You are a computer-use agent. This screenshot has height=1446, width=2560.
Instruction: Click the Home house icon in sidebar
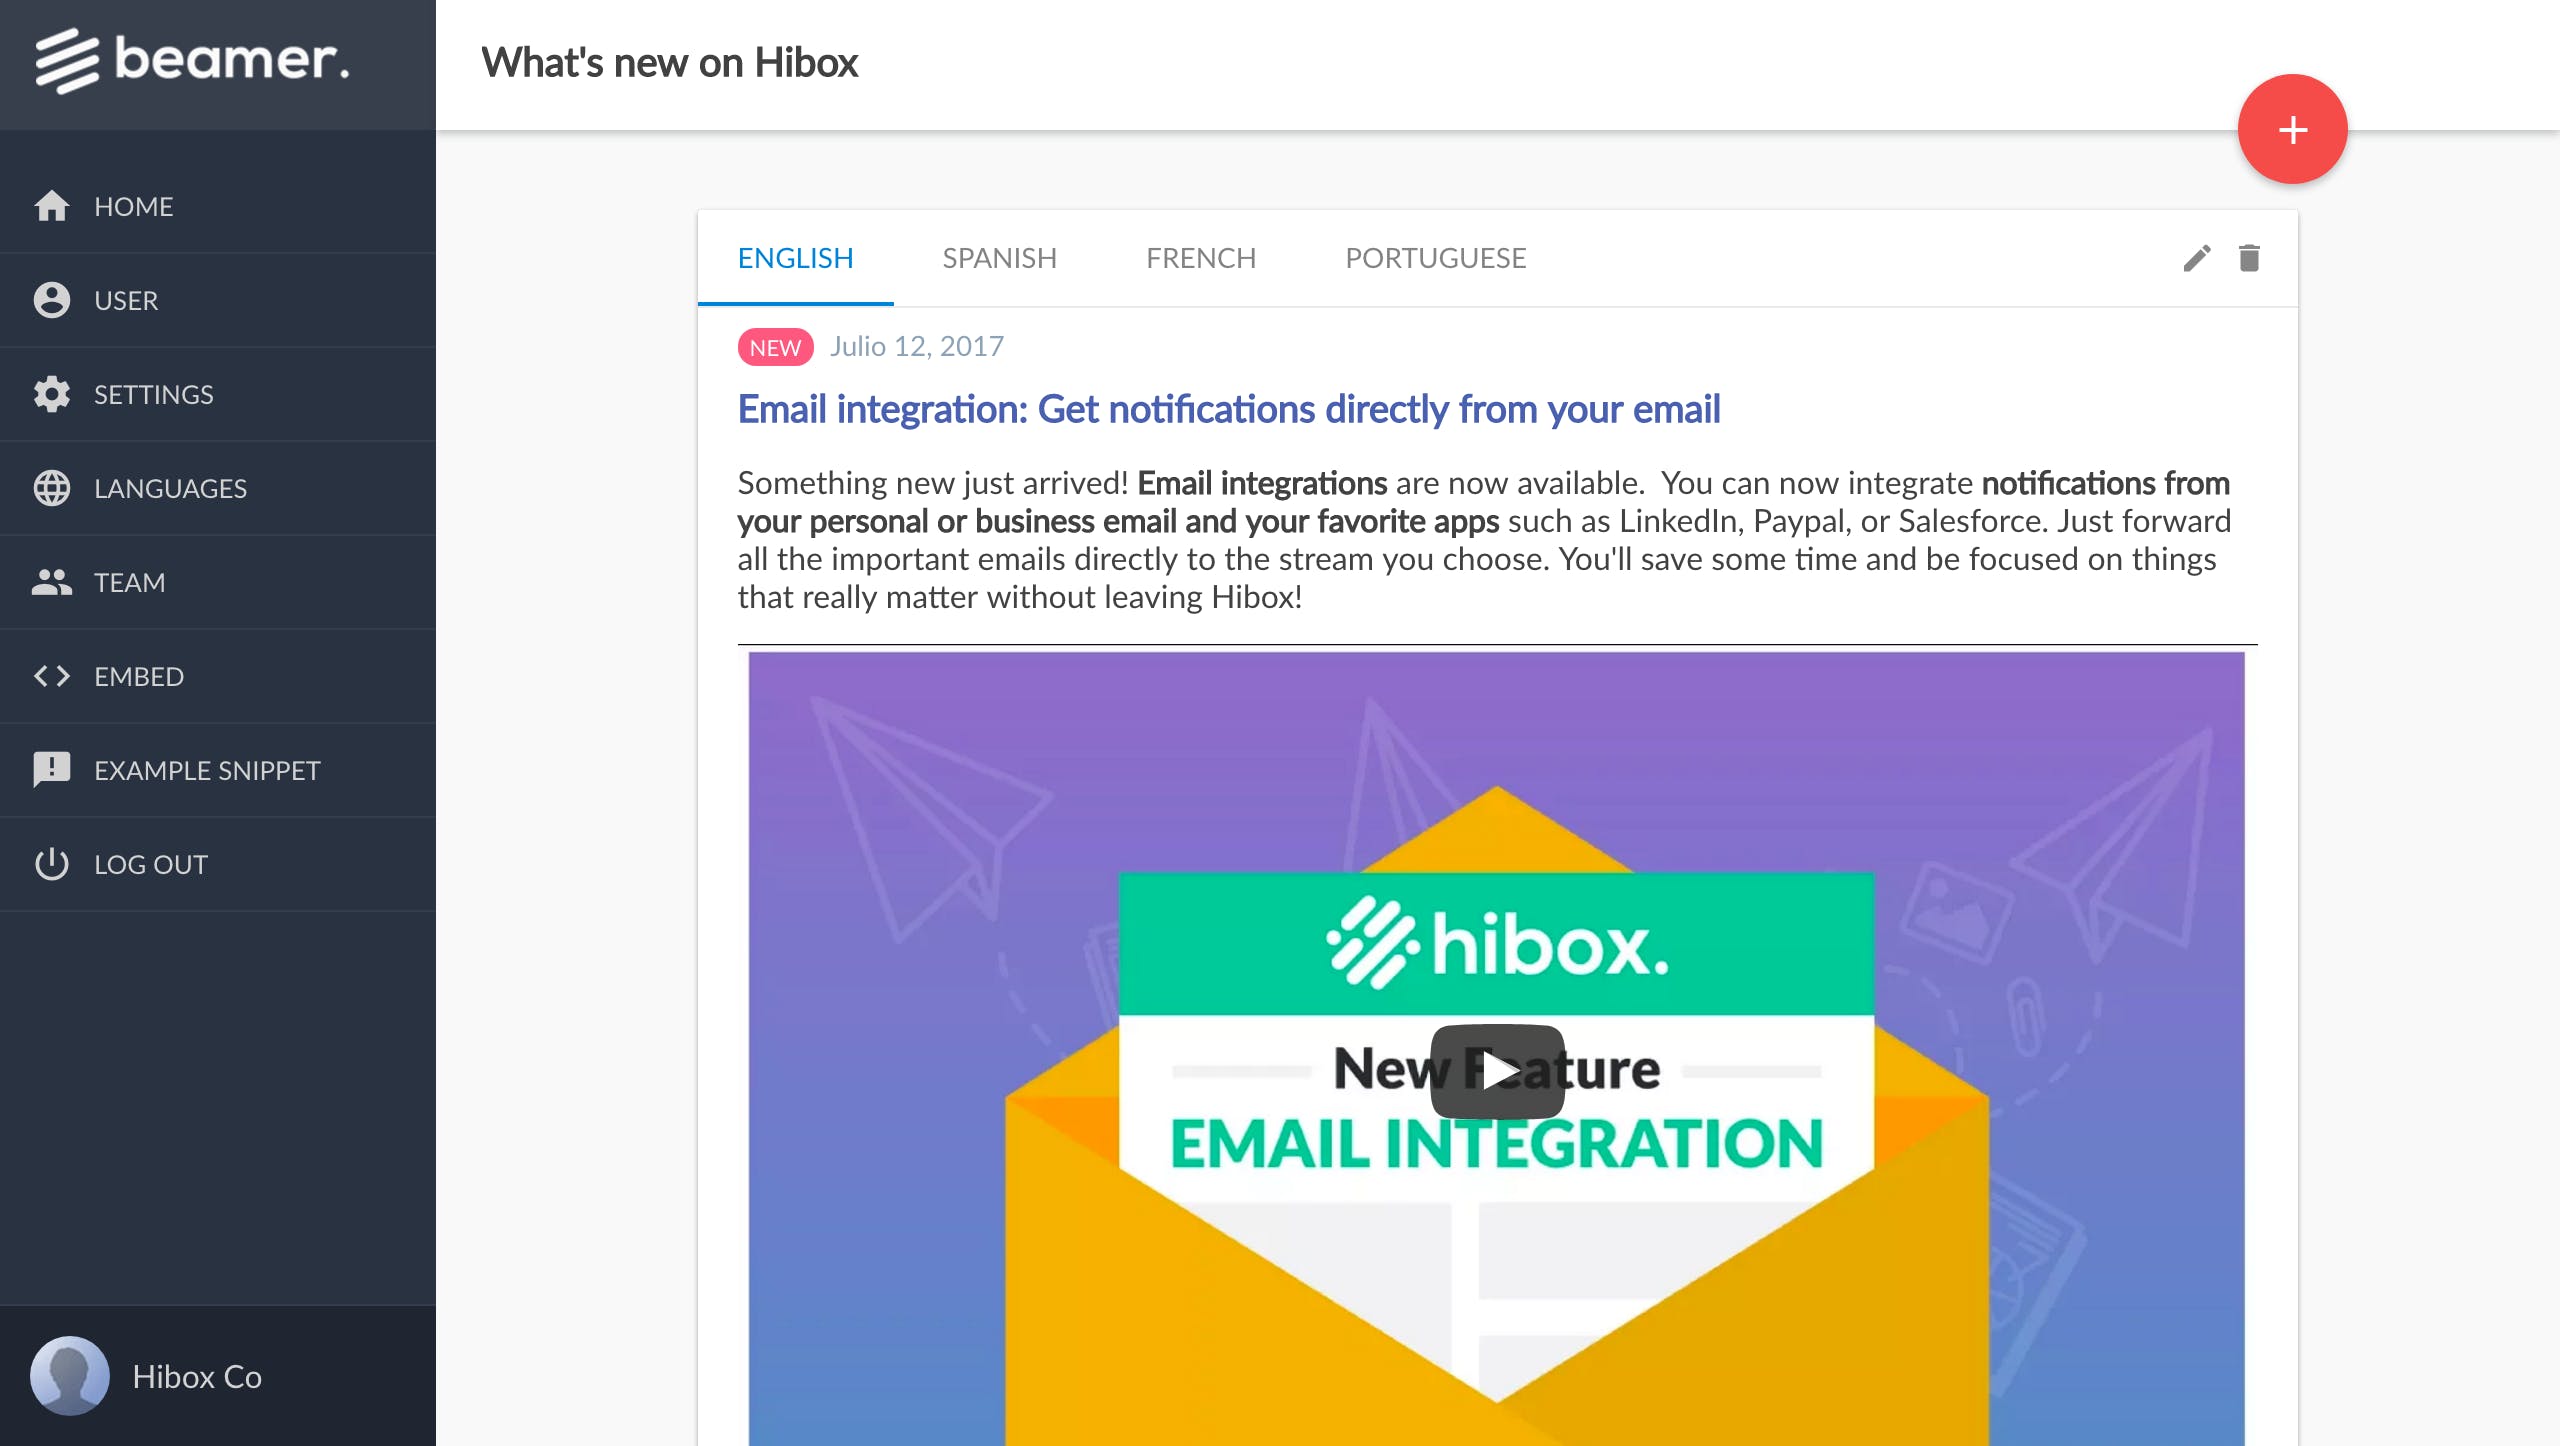[52, 206]
